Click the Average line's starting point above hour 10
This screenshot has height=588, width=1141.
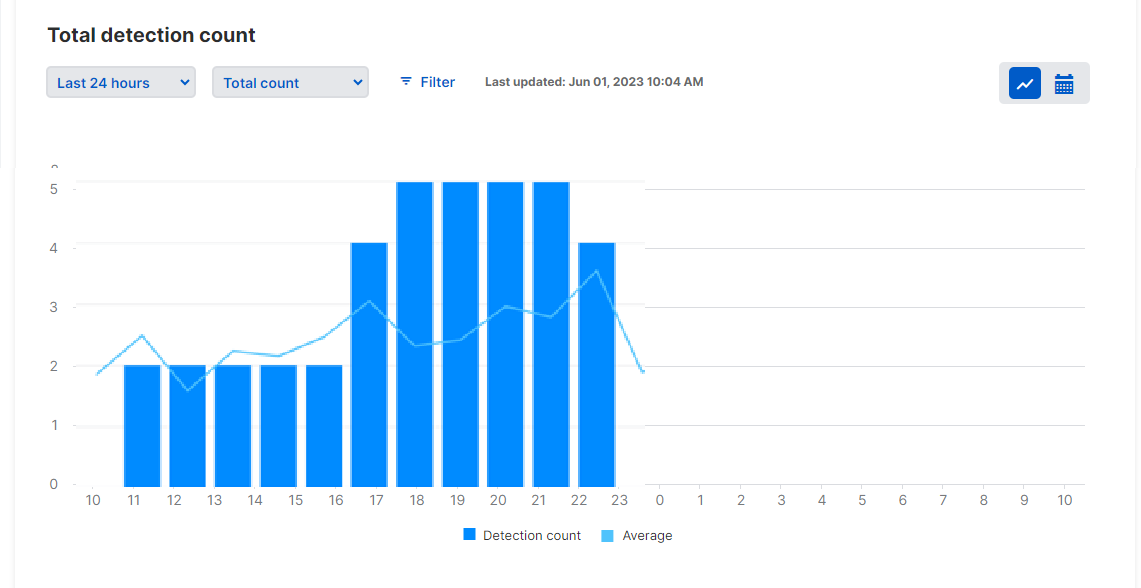point(97,373)
